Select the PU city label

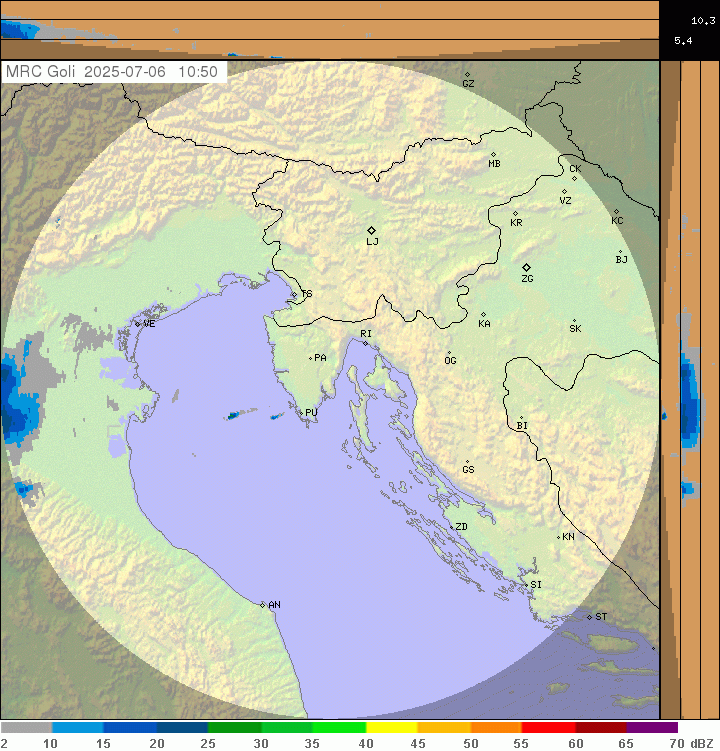point(311,412)
